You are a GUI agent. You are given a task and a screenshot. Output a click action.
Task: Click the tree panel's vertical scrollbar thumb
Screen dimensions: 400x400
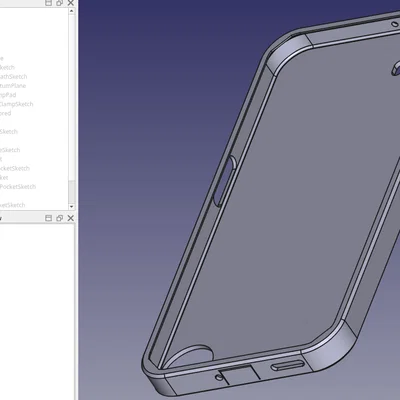pyautogui.click(x=72, y=191)
